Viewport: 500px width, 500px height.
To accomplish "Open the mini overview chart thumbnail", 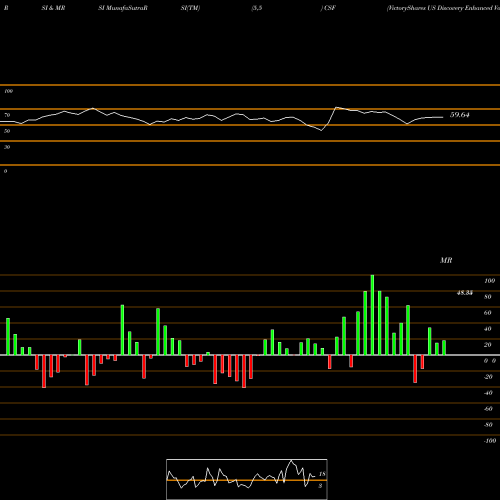I will point(247,479).
